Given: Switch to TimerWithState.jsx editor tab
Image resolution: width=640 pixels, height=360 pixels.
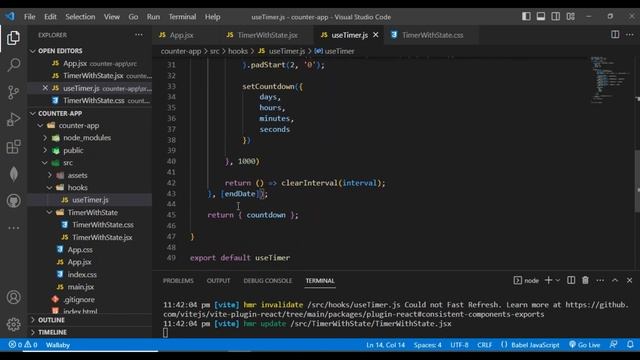Looking at the screenshot, I should [x=267, y=35].
